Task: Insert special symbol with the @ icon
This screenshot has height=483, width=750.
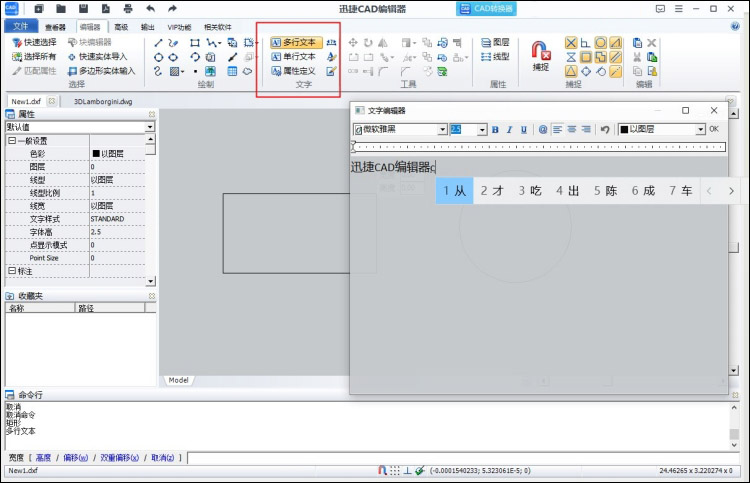Action: 542,130
